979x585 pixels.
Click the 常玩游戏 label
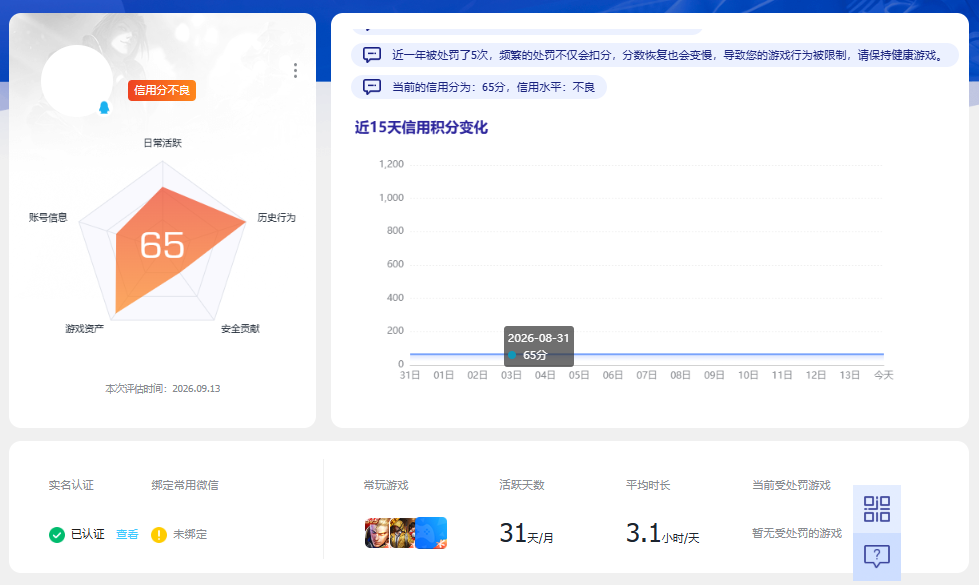386,485
